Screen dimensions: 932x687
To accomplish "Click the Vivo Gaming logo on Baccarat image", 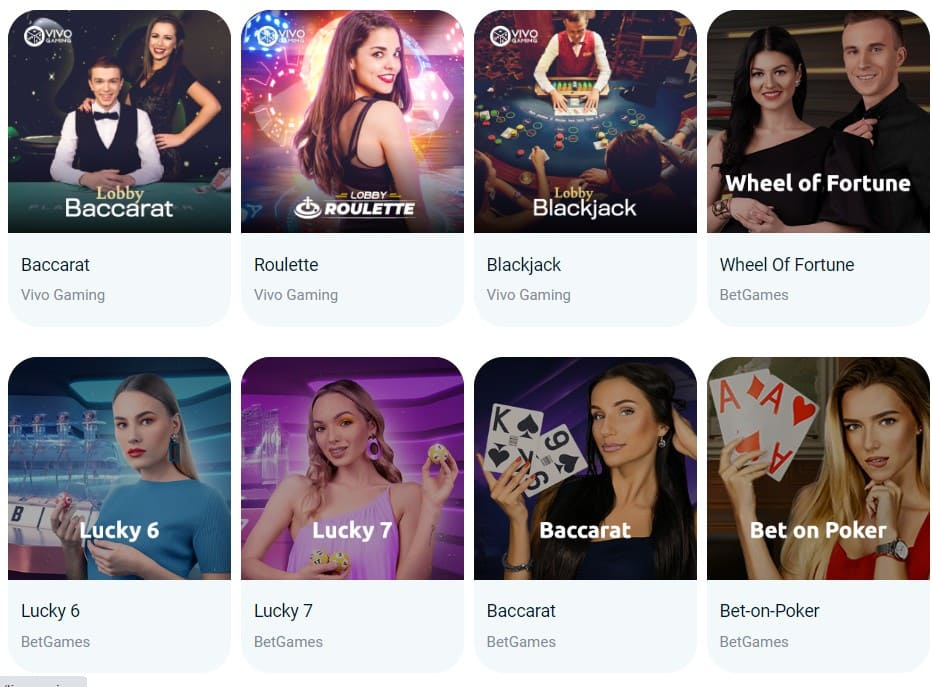I will pyautogui.click(x=48, y=36).
